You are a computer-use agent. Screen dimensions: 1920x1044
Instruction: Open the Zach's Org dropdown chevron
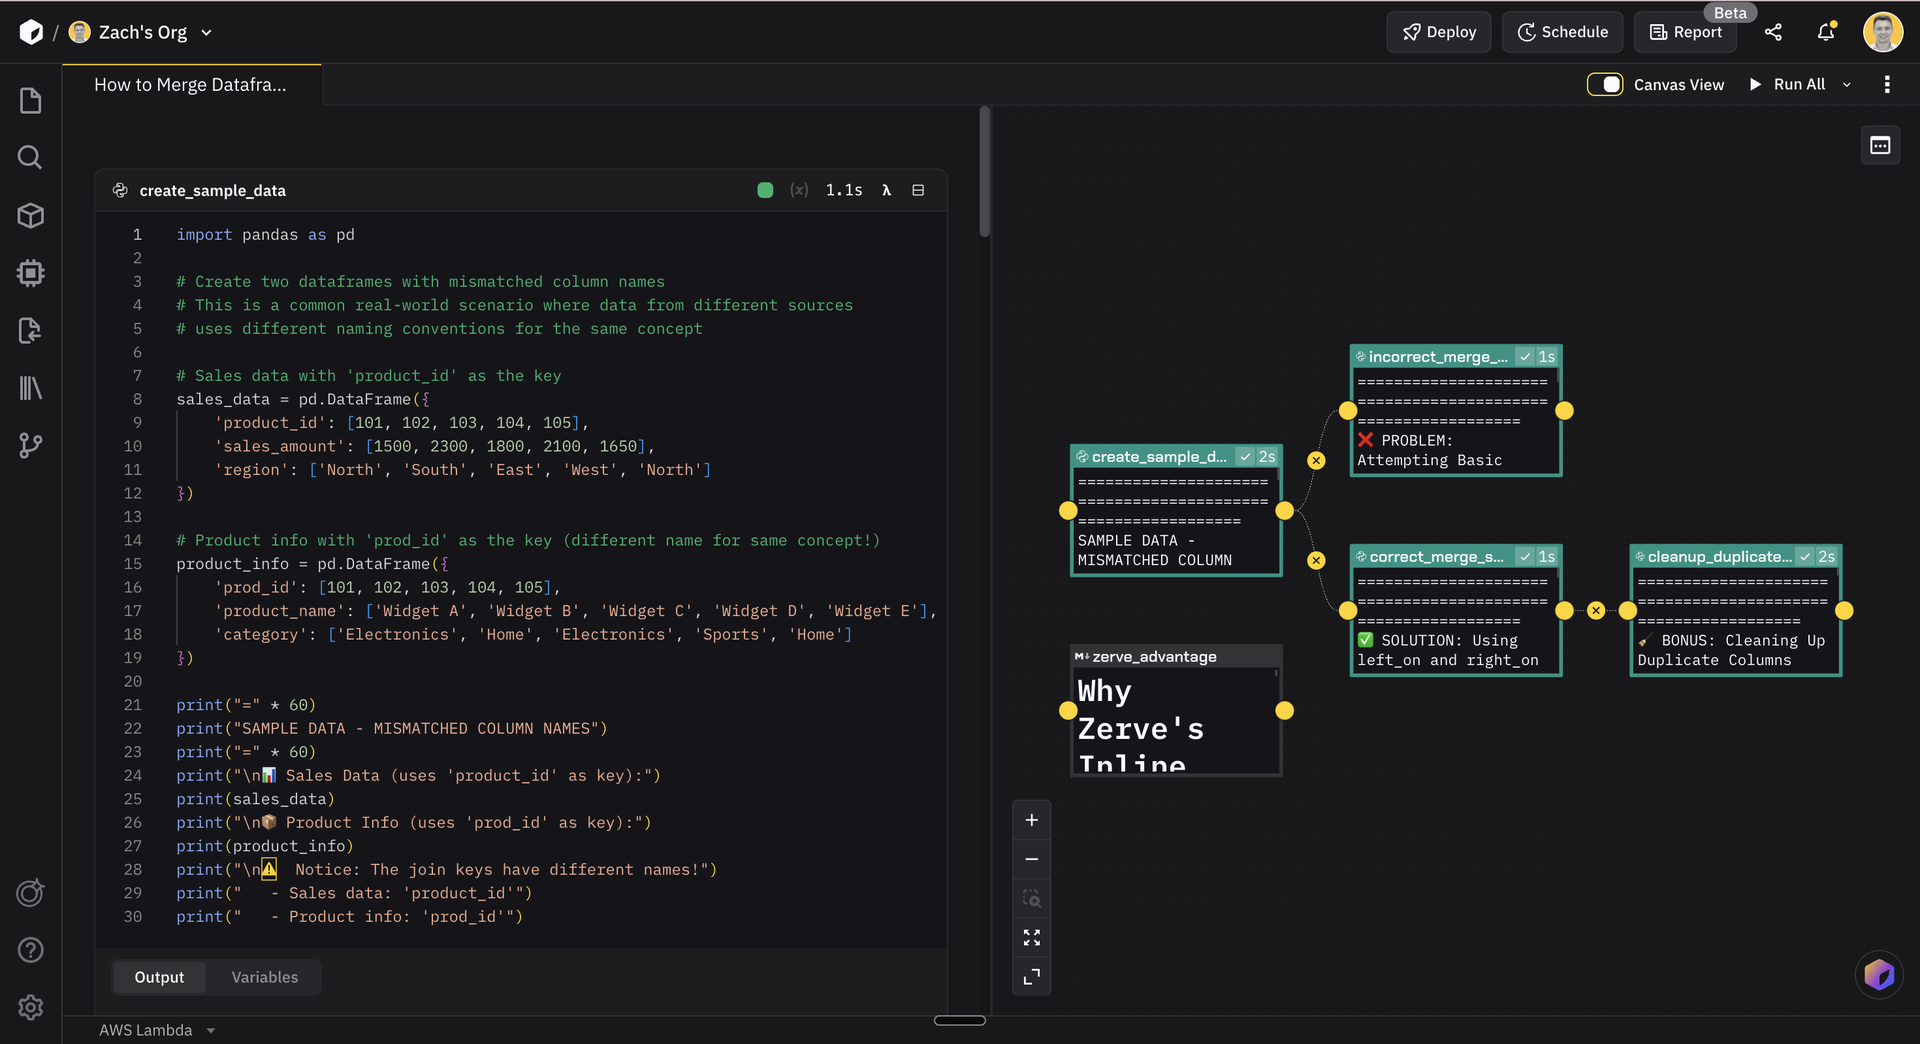(206, 33)
